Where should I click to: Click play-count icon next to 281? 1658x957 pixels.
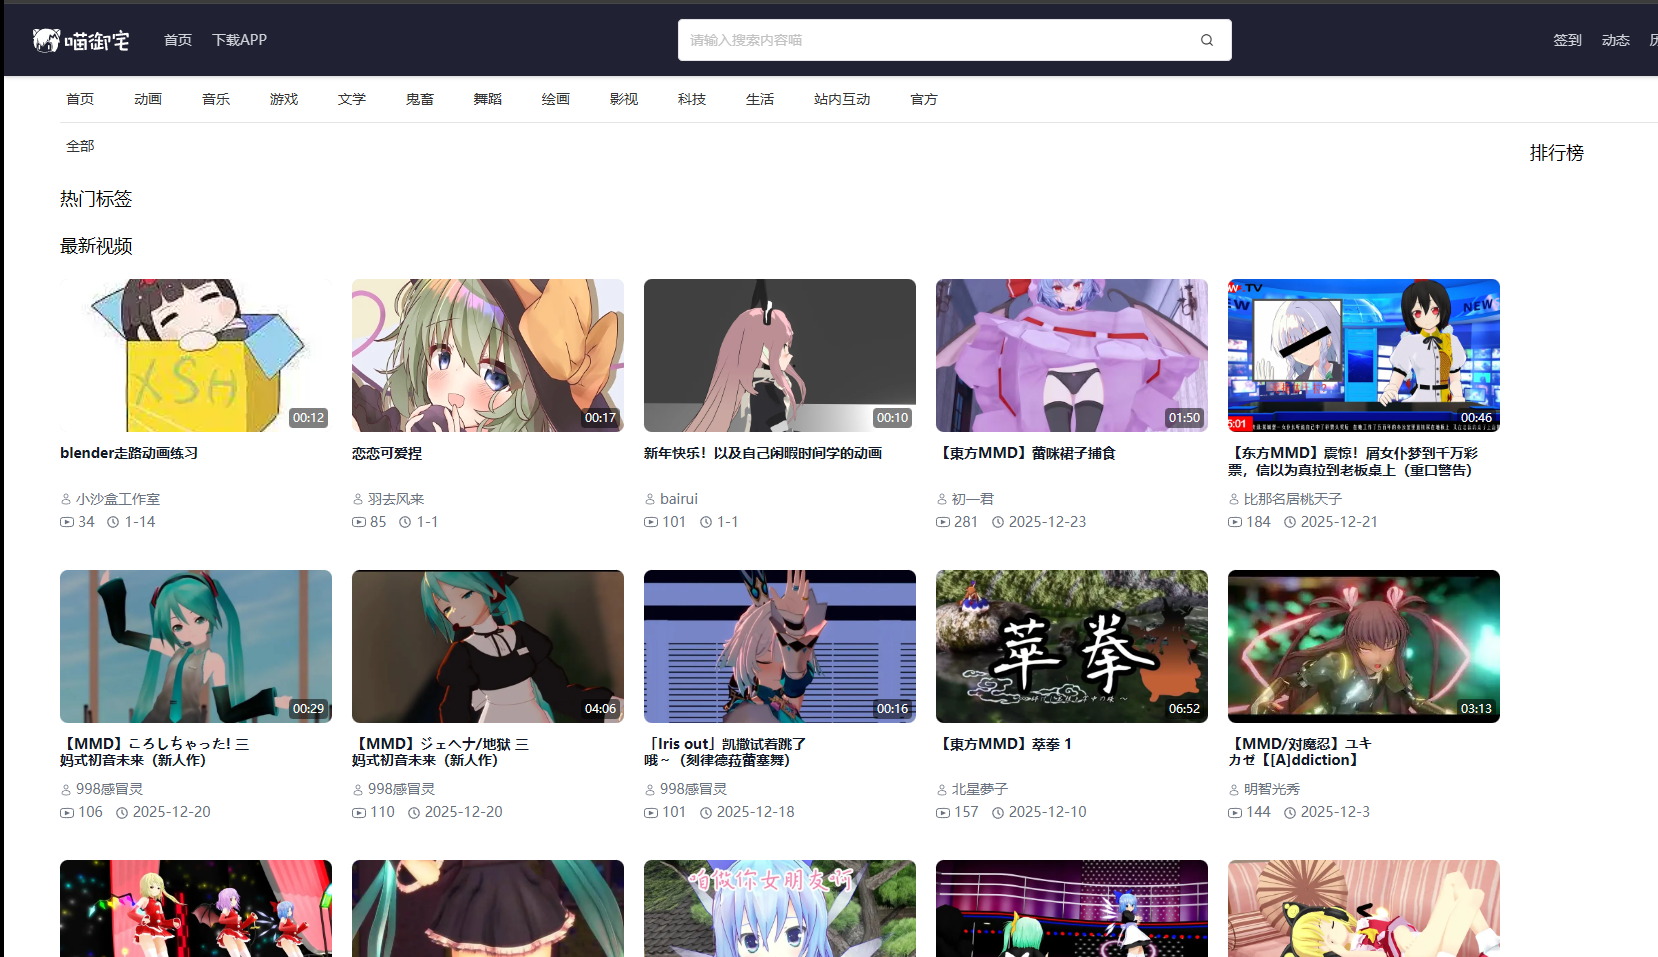(943, 522)
